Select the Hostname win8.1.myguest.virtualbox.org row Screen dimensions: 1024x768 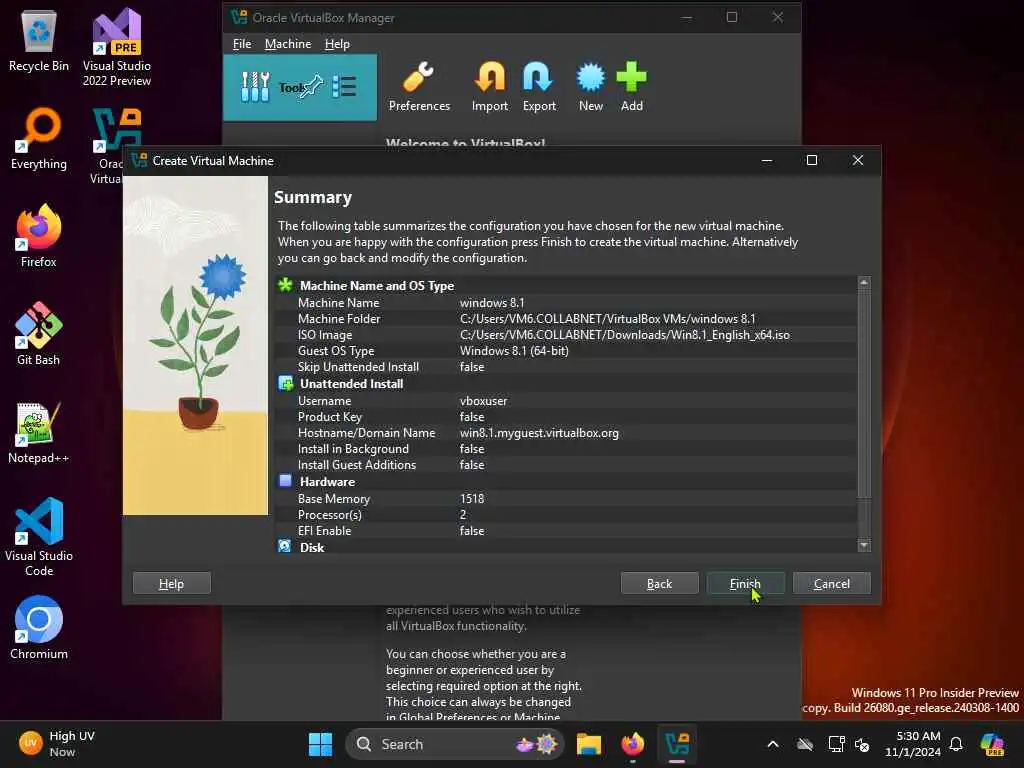pos(566,432)
